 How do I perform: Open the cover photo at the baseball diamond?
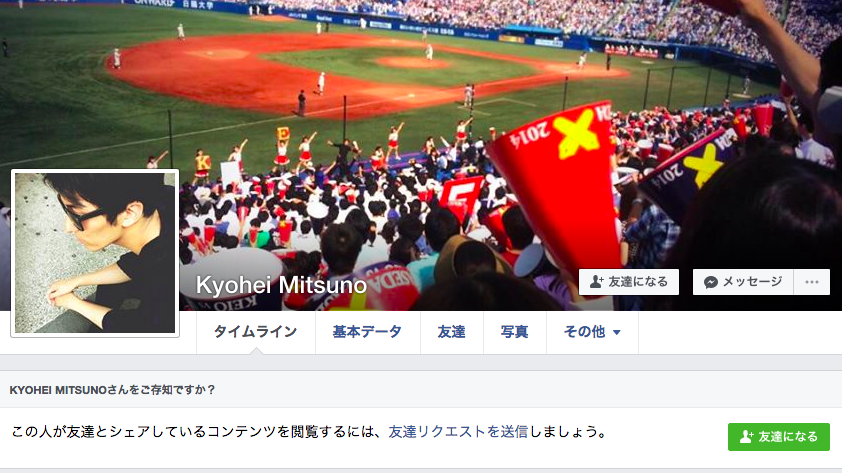click(344, 70)
